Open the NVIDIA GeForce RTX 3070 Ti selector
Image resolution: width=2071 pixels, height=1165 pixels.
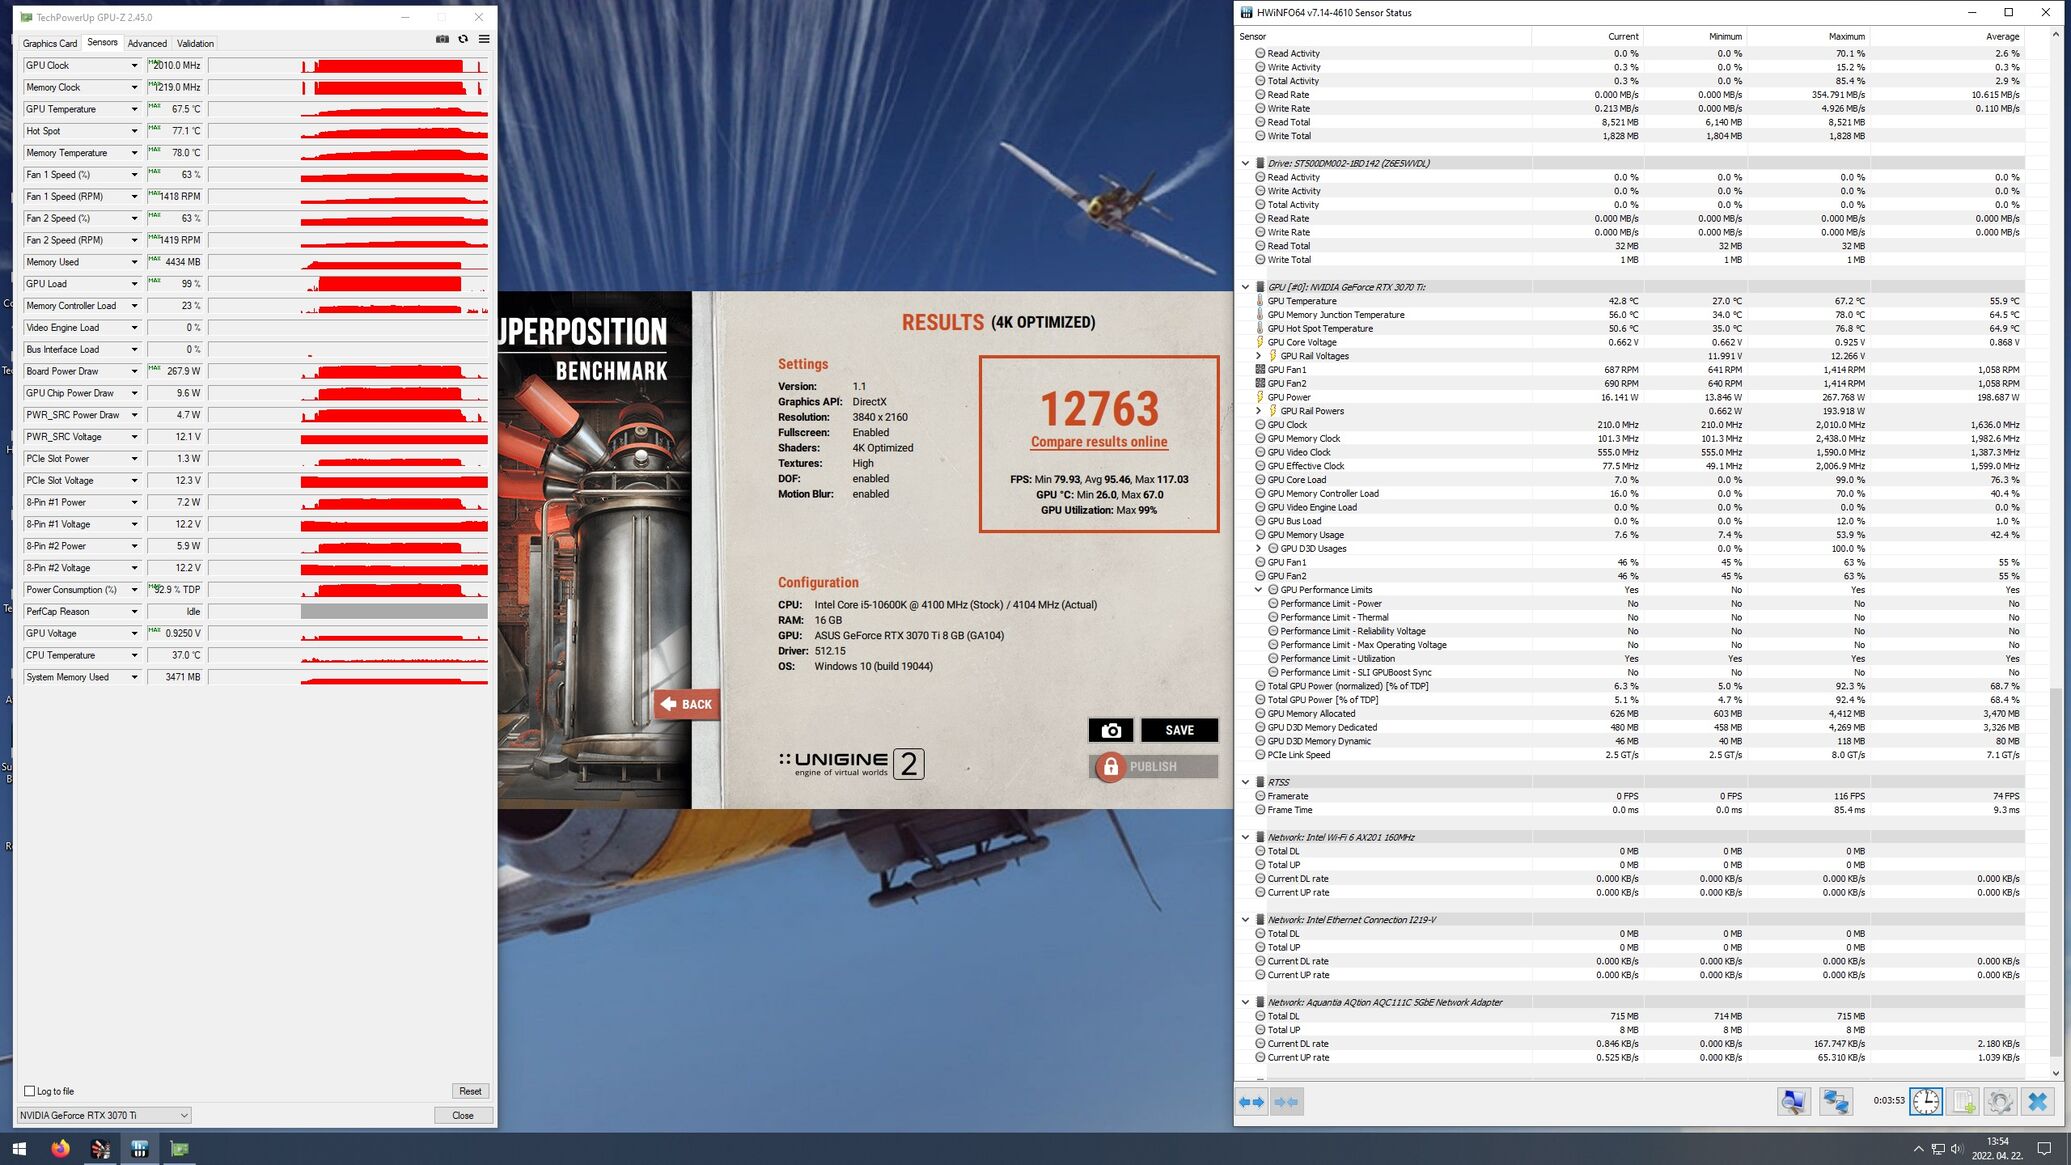click(104, 1115)
